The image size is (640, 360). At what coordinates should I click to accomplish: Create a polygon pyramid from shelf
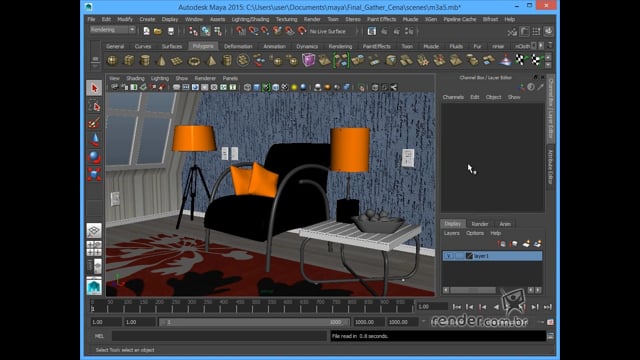[211, 61]
